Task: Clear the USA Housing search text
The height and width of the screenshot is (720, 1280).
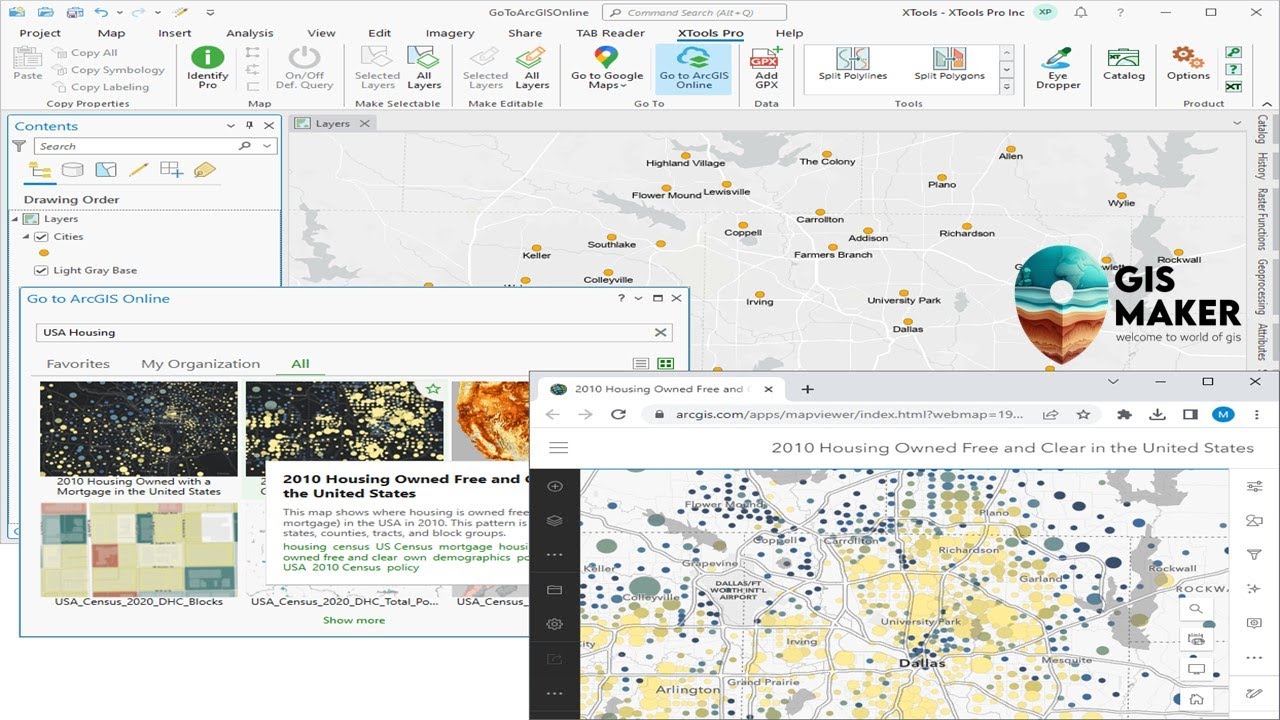Action: [661, 332]
